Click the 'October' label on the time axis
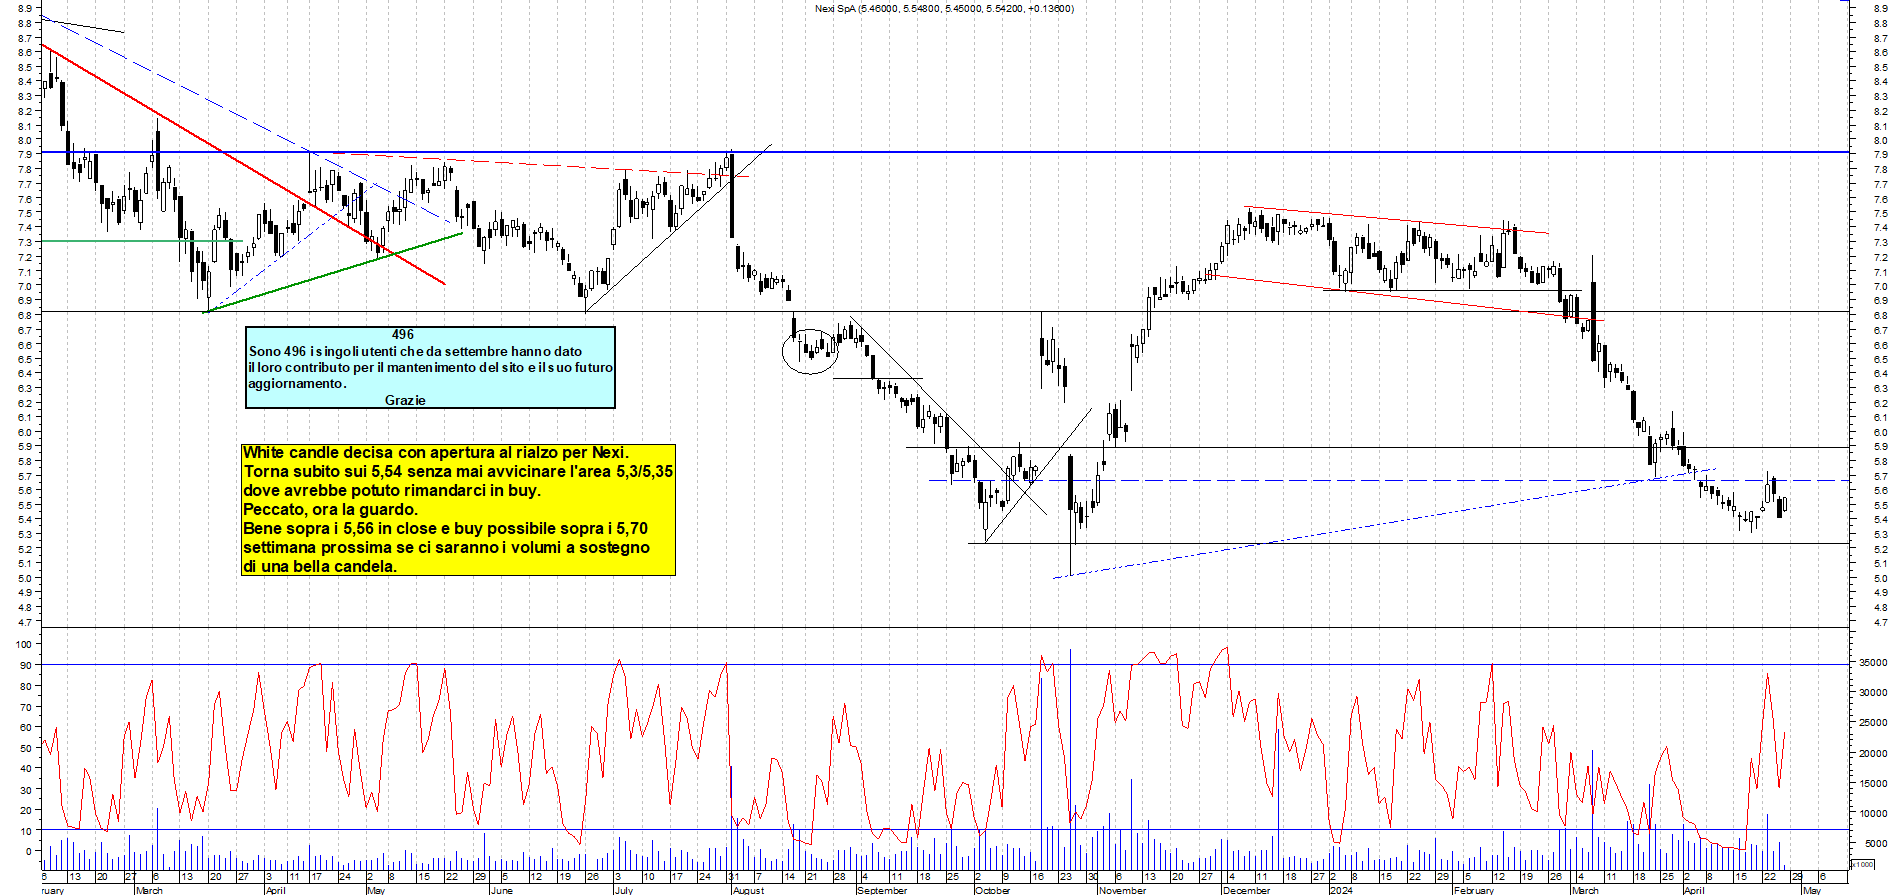The image size is (1890, 895). pos(993,890)
